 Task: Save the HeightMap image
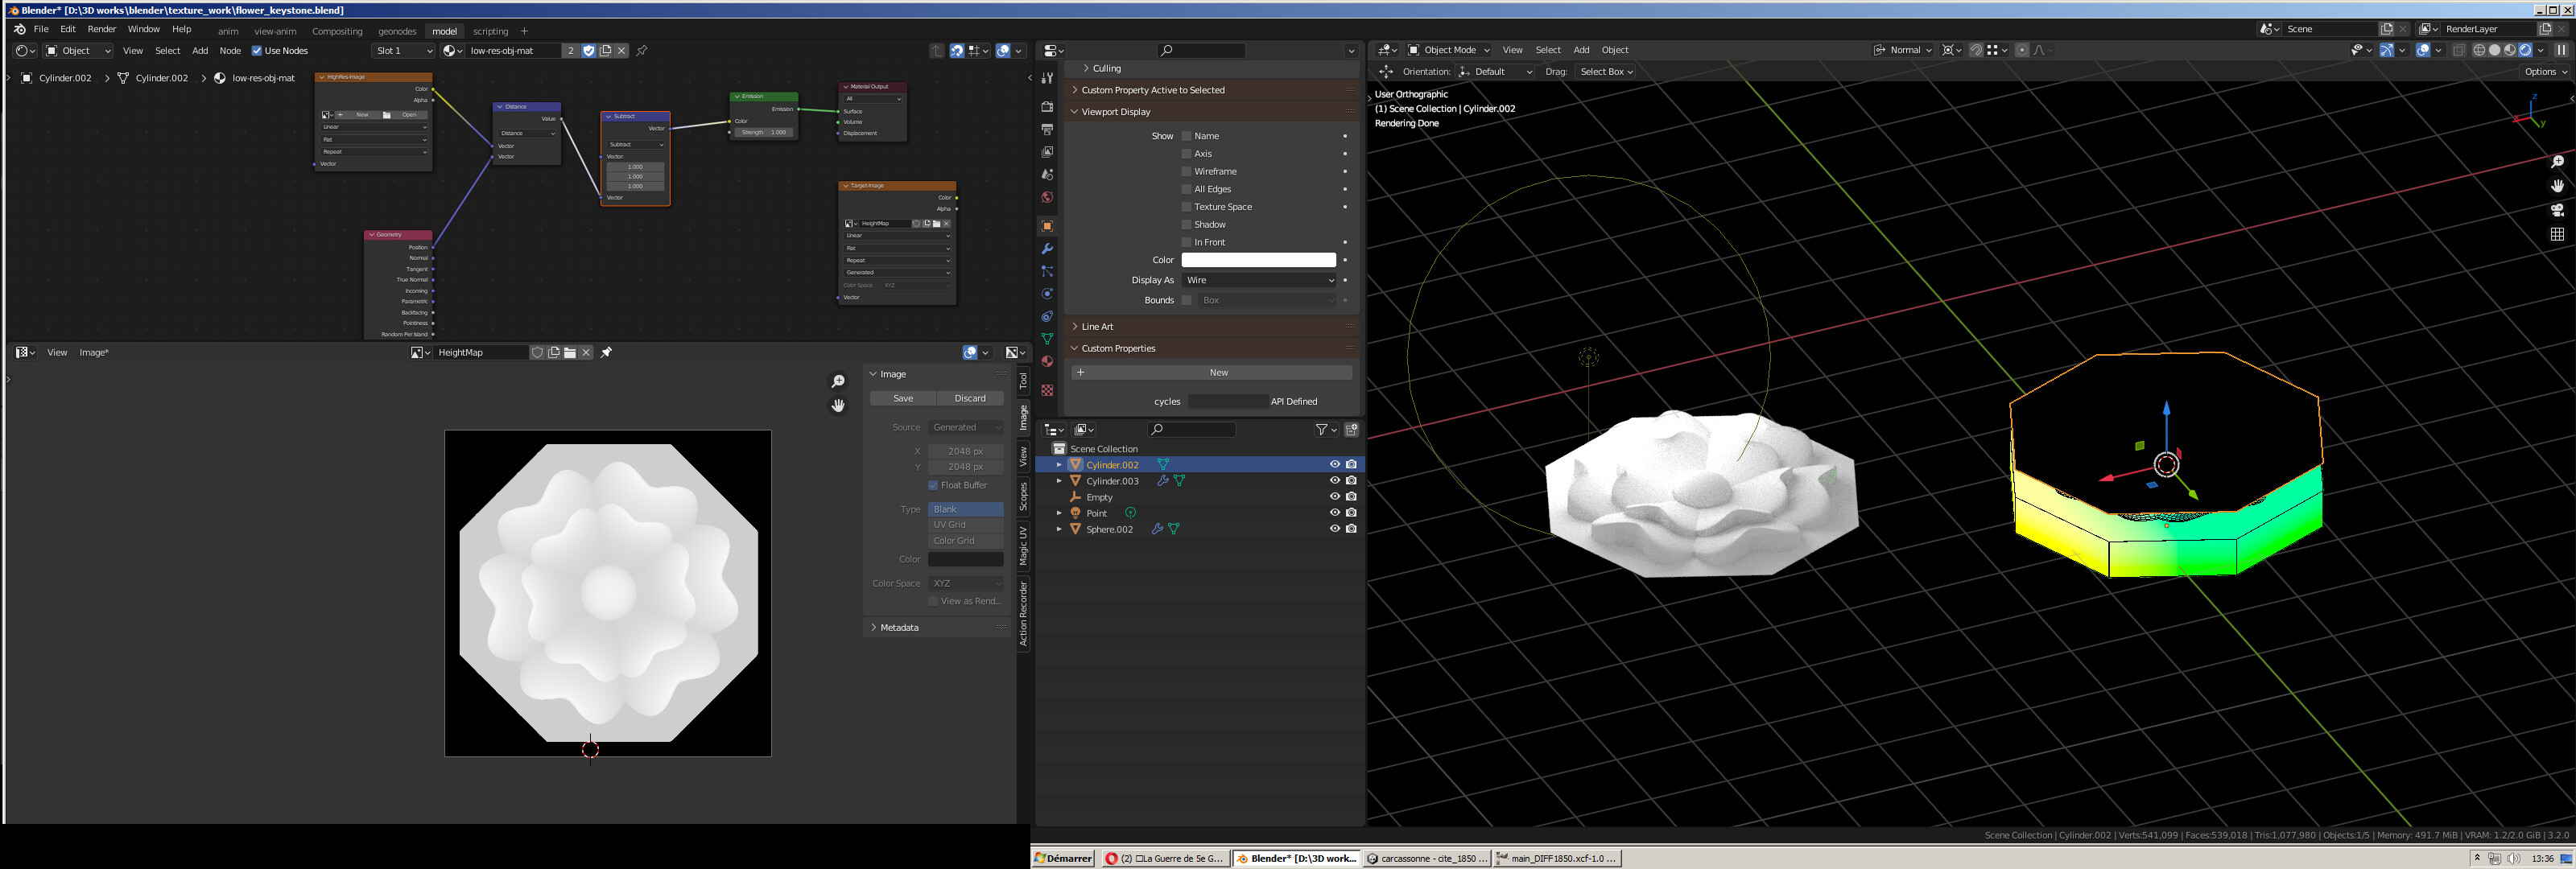[903, 398]
